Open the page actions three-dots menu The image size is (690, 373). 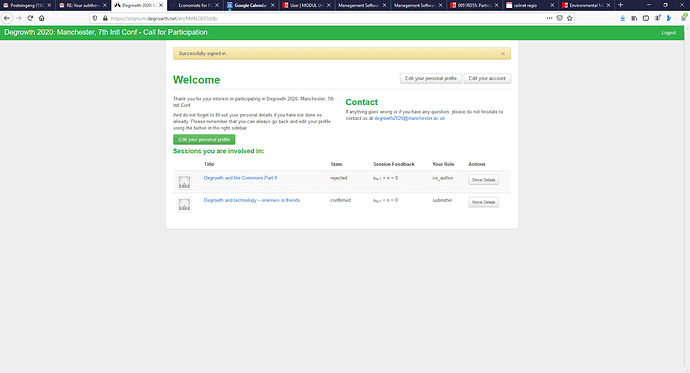coord(549,18)
